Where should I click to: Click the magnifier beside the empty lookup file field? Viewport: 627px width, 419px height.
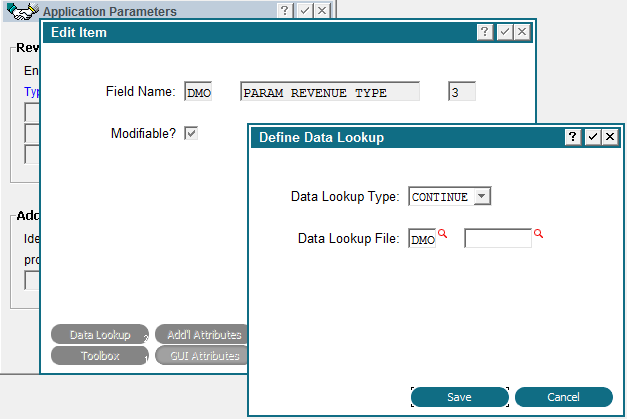coord(538,233)
